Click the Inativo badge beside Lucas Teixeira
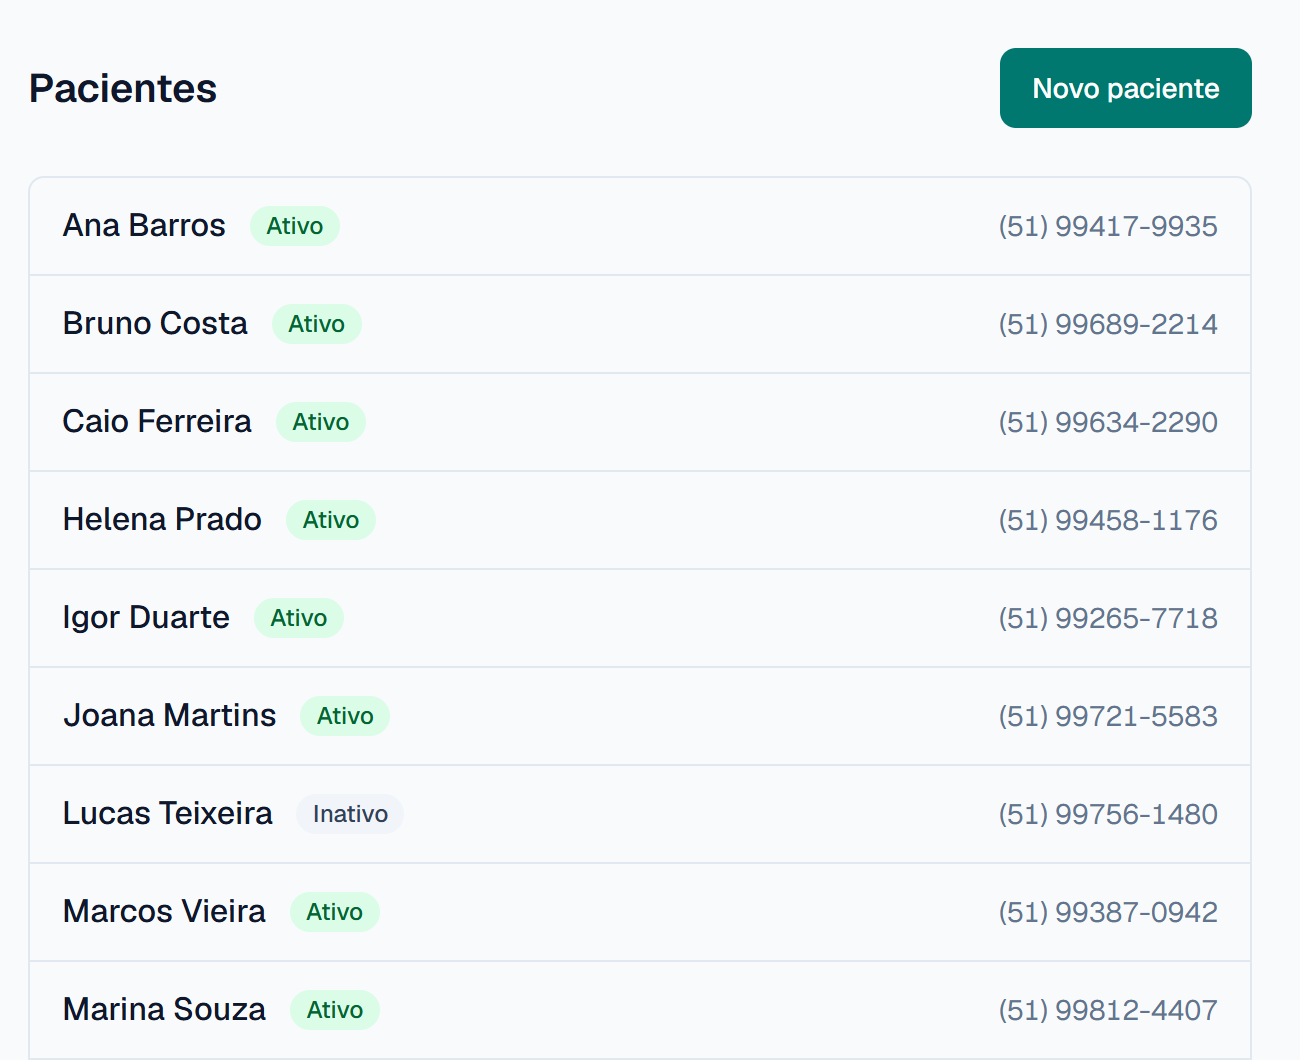This screenshot has height=1060, width=1300. [350, 814]
